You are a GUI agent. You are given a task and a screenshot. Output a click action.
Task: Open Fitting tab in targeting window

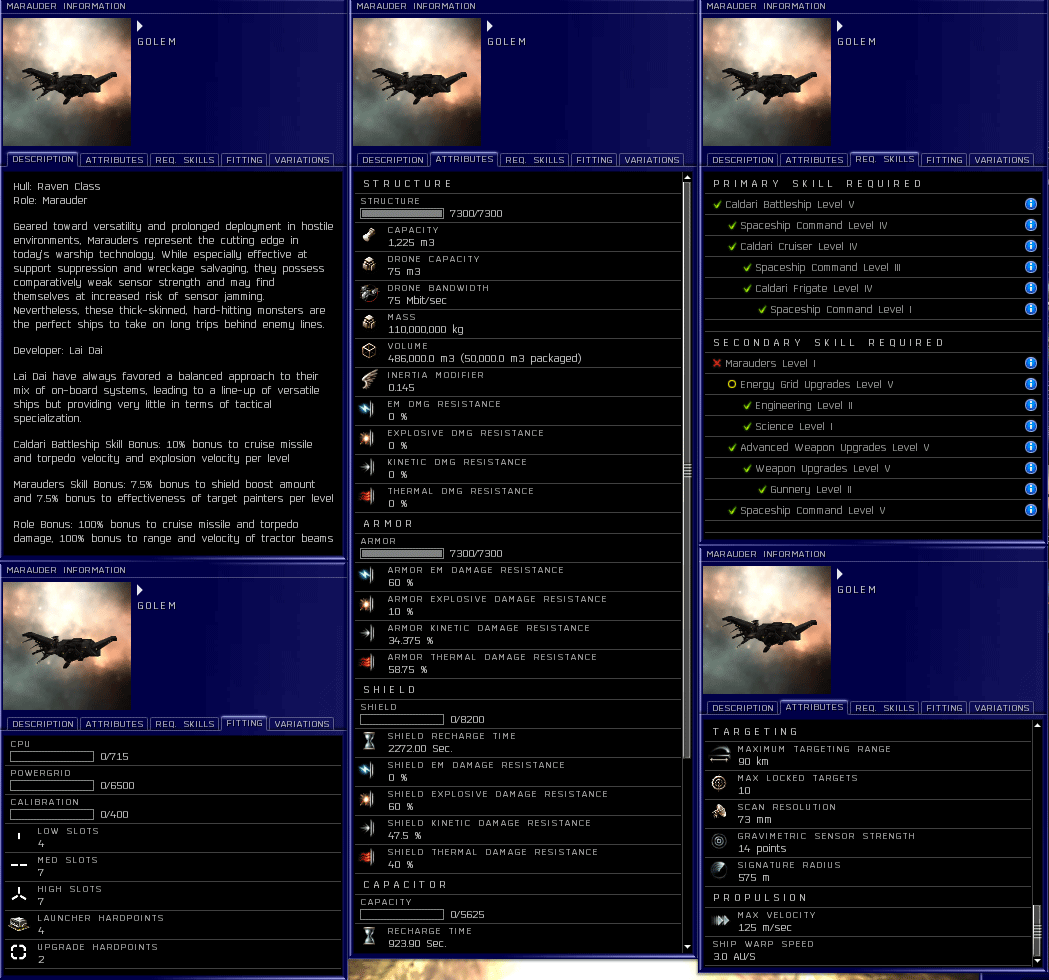(944, 708)
